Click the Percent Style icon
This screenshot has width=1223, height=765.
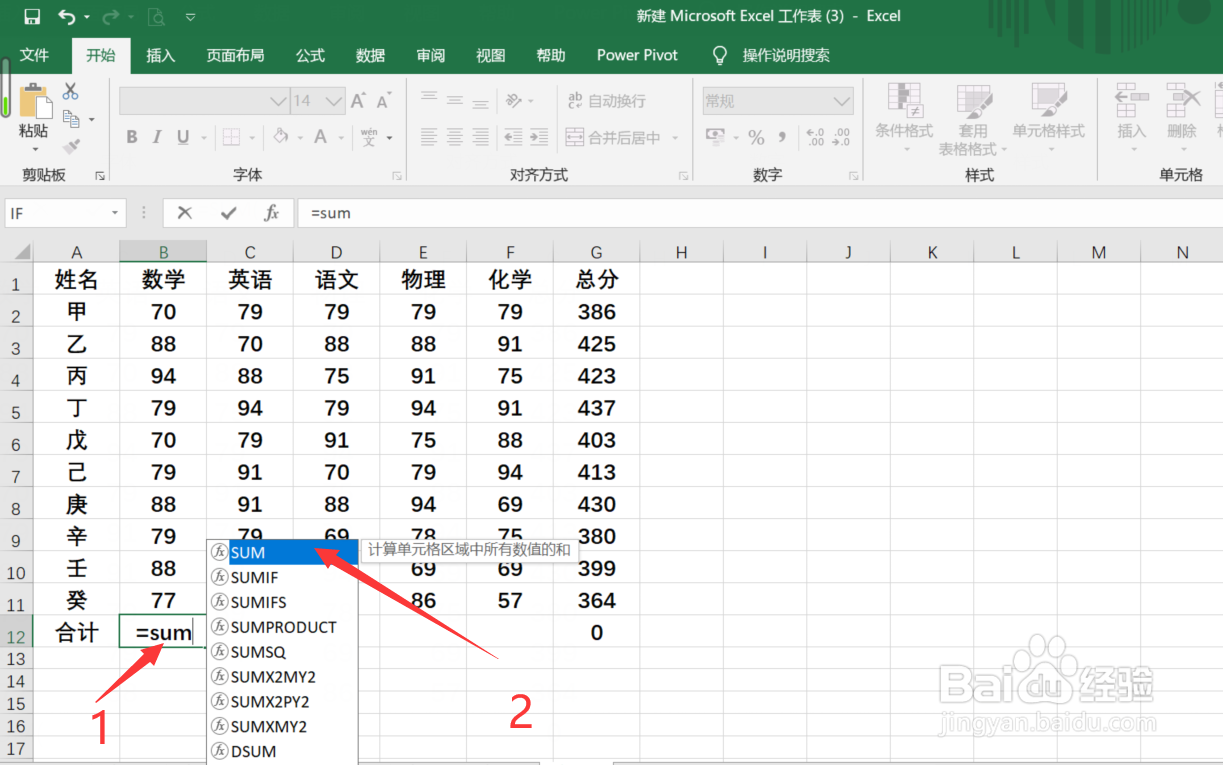pos(756,137)
